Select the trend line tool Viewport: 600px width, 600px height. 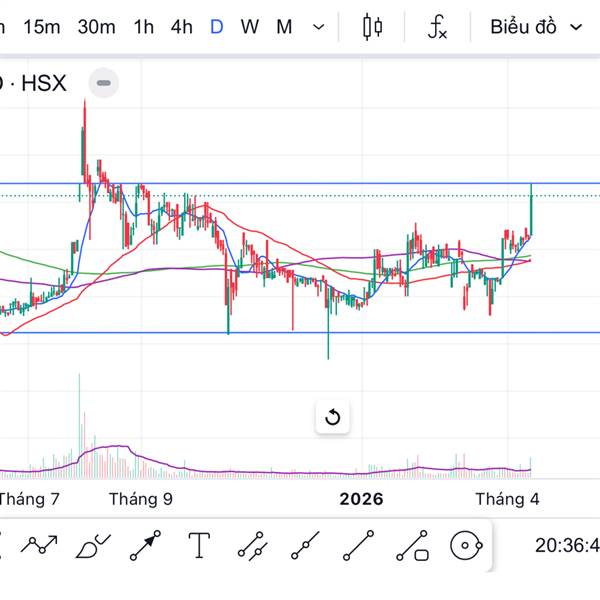359,545
